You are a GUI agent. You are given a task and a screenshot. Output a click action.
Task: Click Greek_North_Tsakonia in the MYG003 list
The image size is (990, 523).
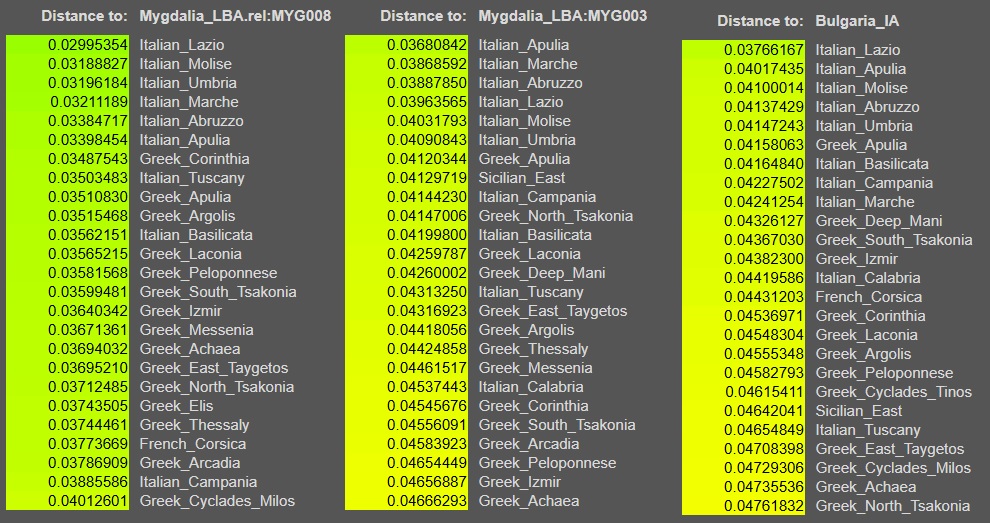coord(556,216)
